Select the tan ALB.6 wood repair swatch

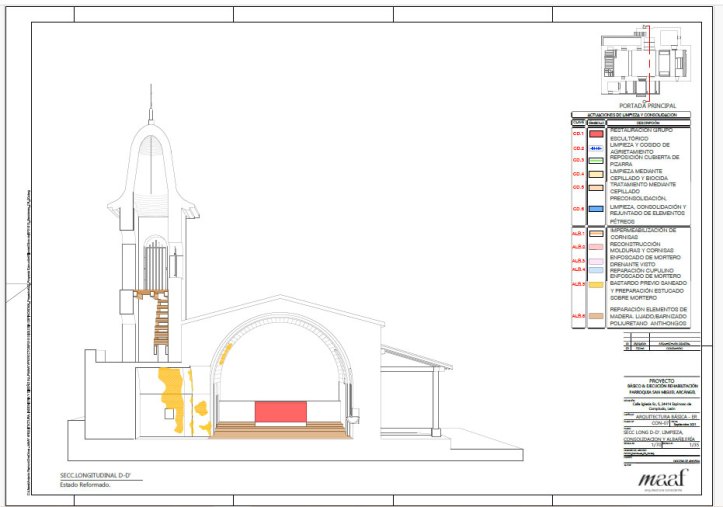593,316
